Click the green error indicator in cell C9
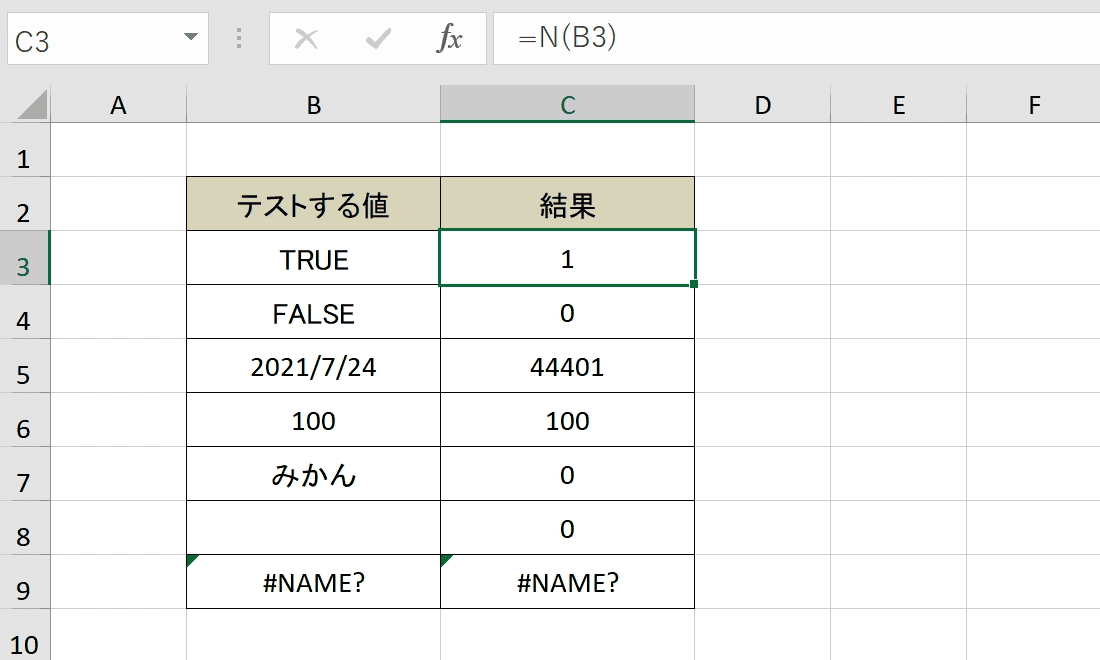Image resolution: width=1100 pixels, height=660 pixels. click(x=447, y=560)
